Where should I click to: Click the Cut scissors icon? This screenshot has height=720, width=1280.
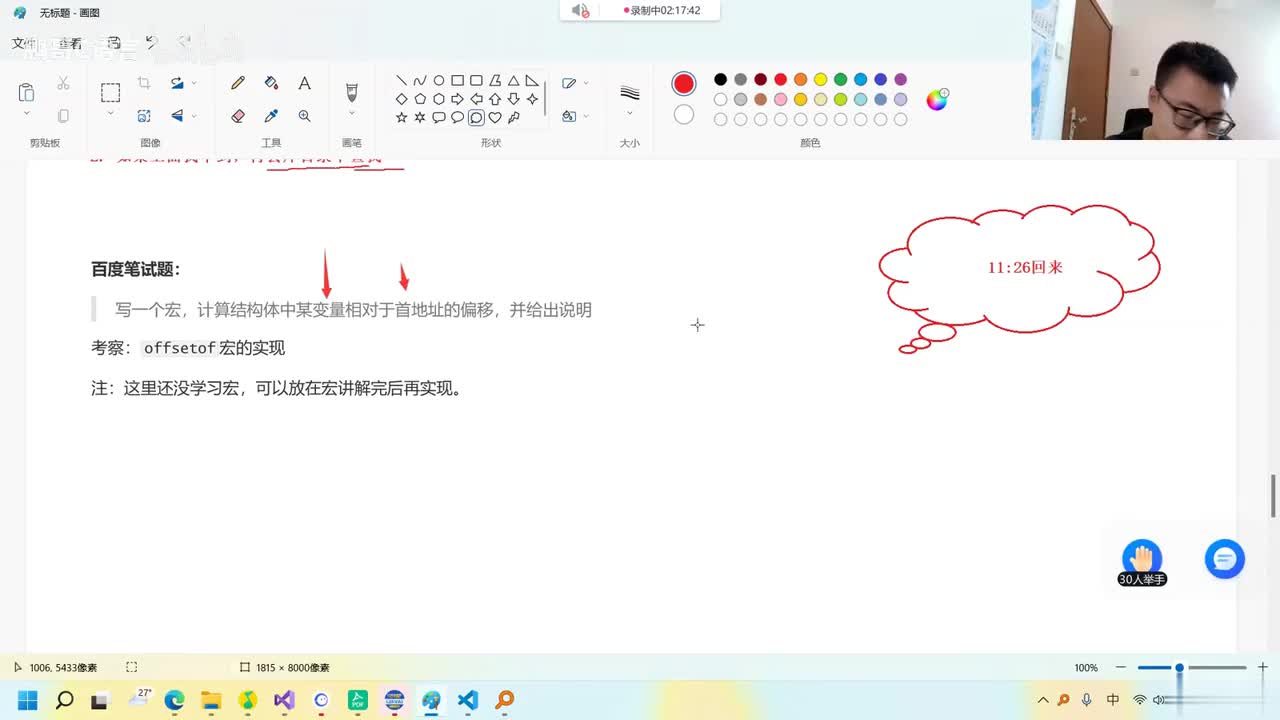[63, 84]
